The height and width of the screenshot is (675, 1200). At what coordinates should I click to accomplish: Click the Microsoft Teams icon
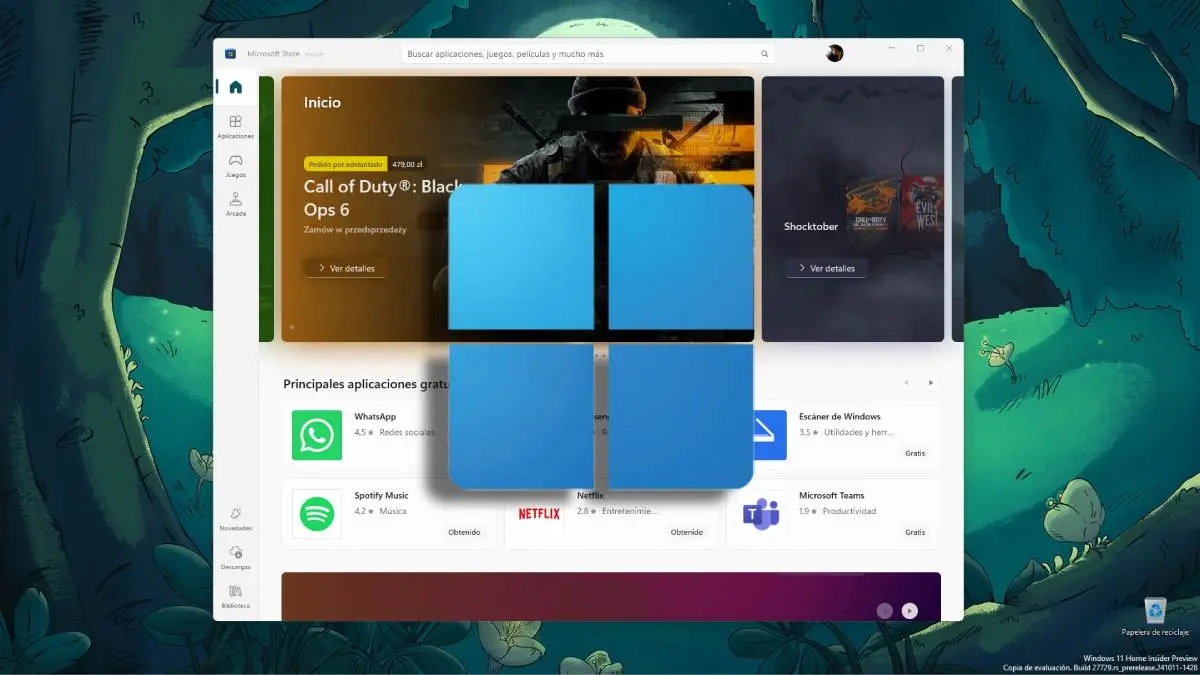click(762, 512)
